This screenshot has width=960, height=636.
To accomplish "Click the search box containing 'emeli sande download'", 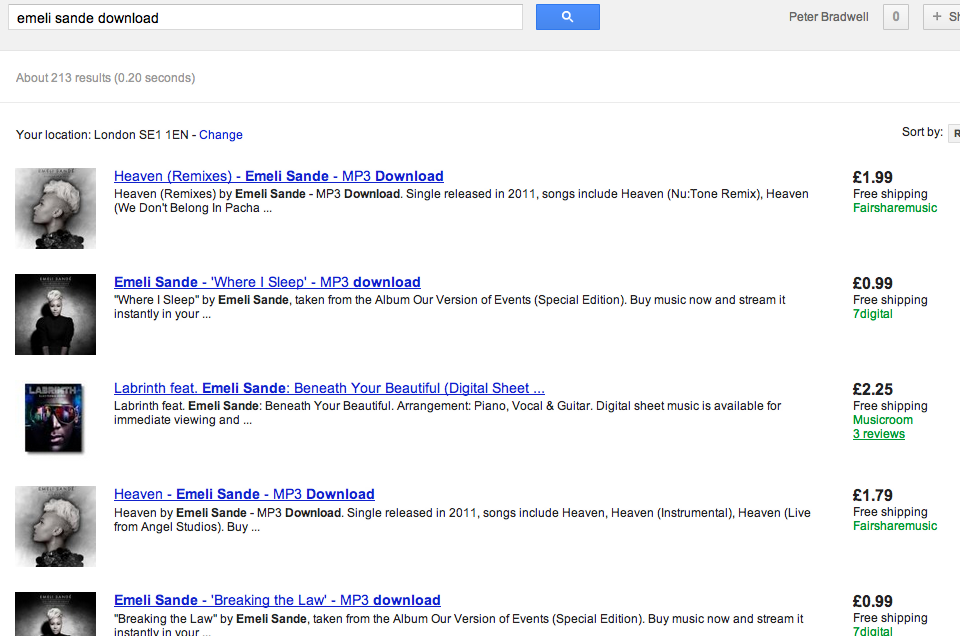I will point(265,18).
